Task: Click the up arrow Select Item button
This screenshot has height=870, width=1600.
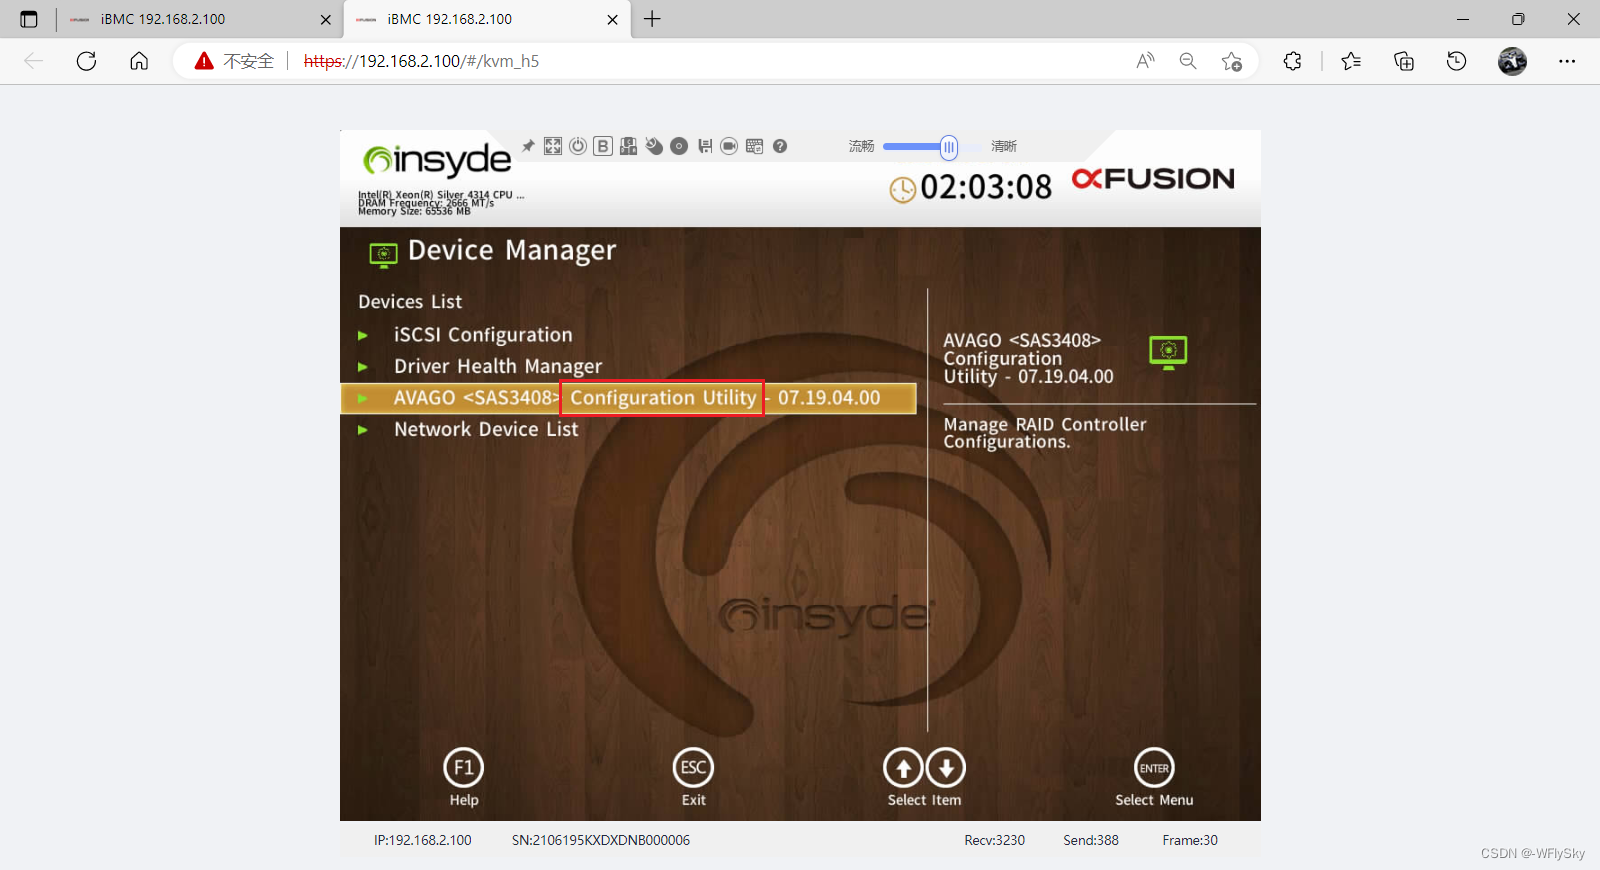Action: [904, 768]
